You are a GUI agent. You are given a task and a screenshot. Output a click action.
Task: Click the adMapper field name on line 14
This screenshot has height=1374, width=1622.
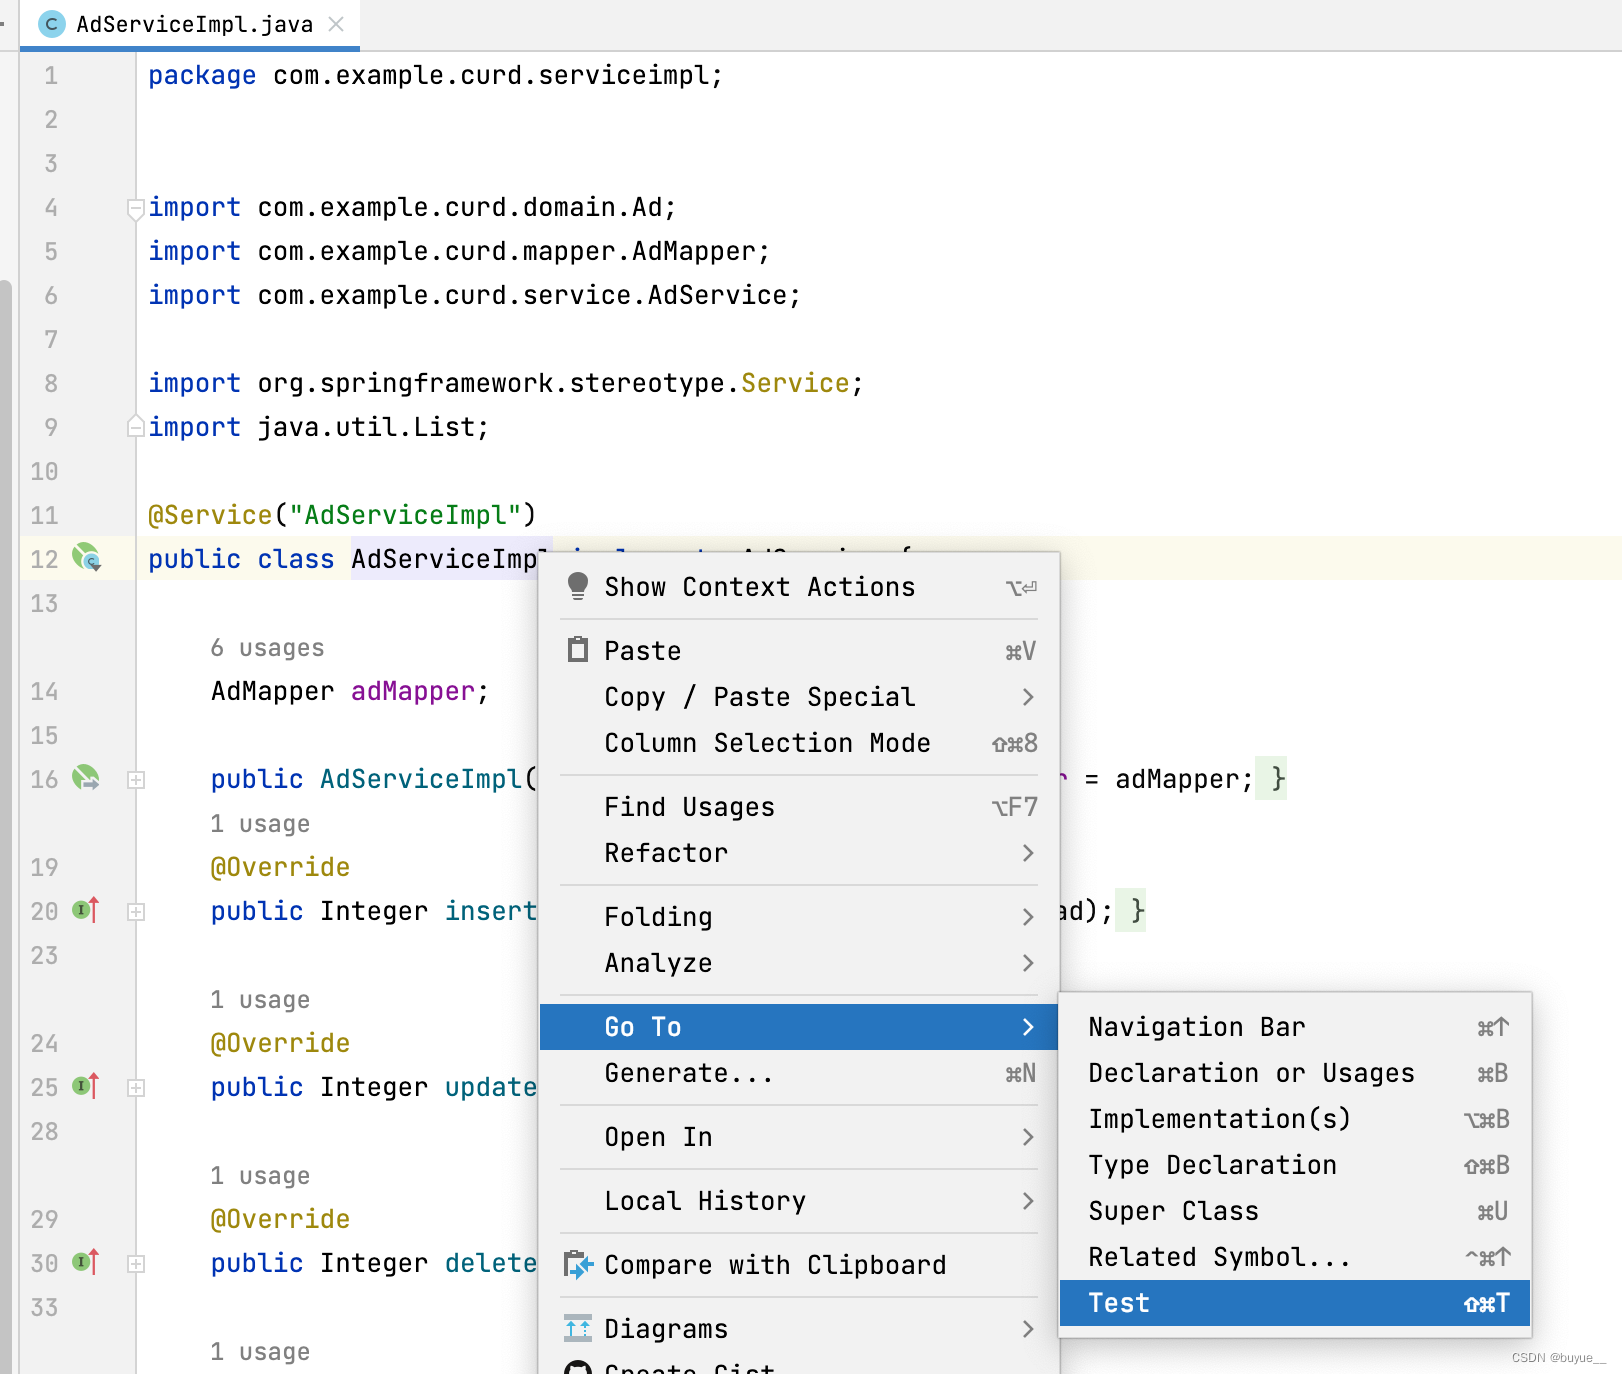[x=413, y=691]
